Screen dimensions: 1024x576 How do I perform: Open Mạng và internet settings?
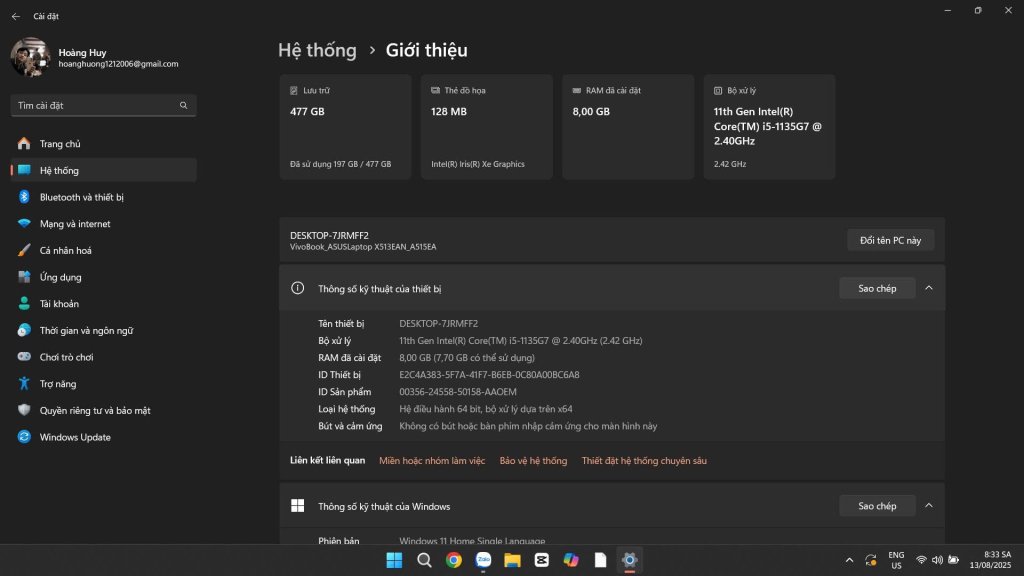coord(103,224)
